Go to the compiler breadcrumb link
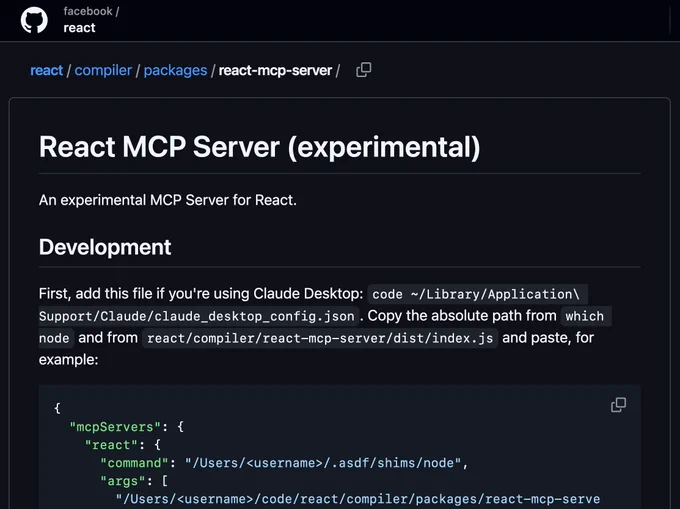This screenshot has height=509, width=680. click(x=103, y=70)
